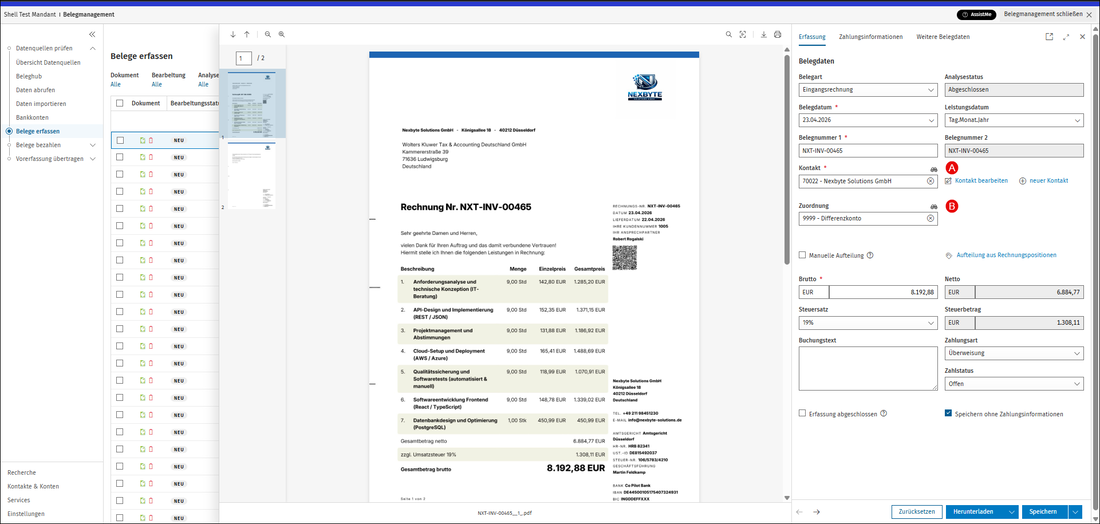Open Herunterladen split-button arrow
The image size is (1100, 524).
(1011, 512)
